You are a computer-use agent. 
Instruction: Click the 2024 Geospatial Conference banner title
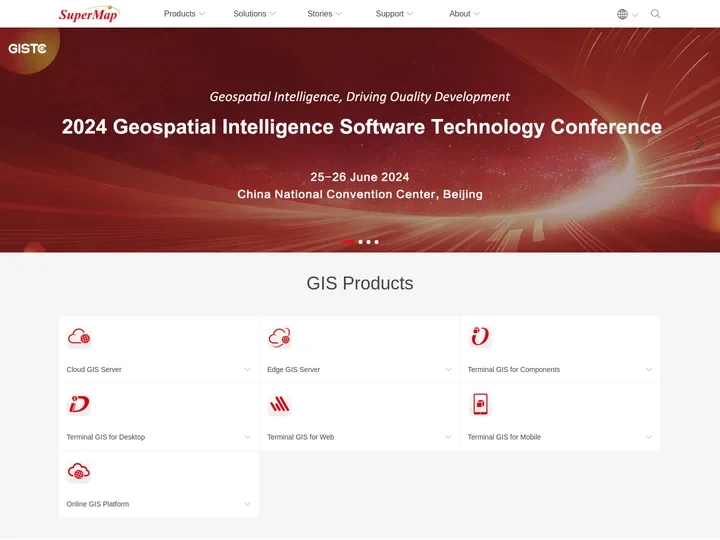pos(362,127)
